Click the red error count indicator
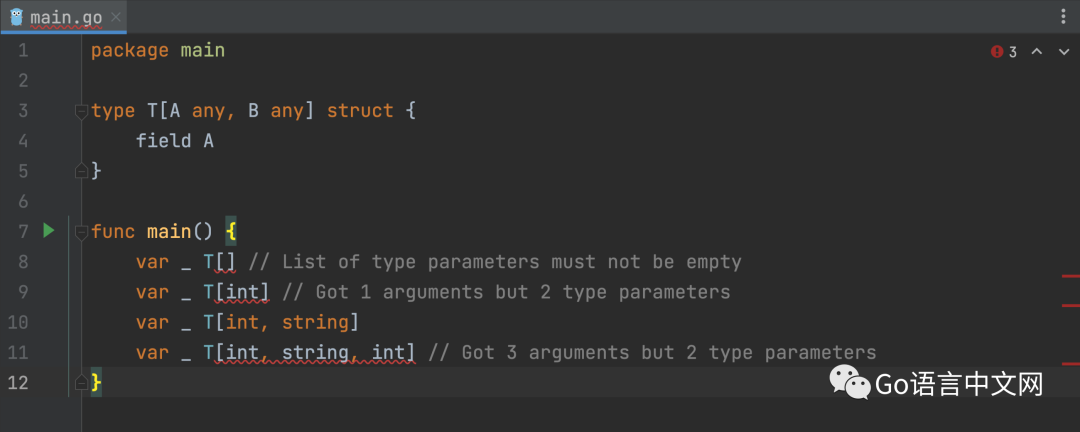This screenshot has width=1080, height=432. click(x=1004, y=52)
